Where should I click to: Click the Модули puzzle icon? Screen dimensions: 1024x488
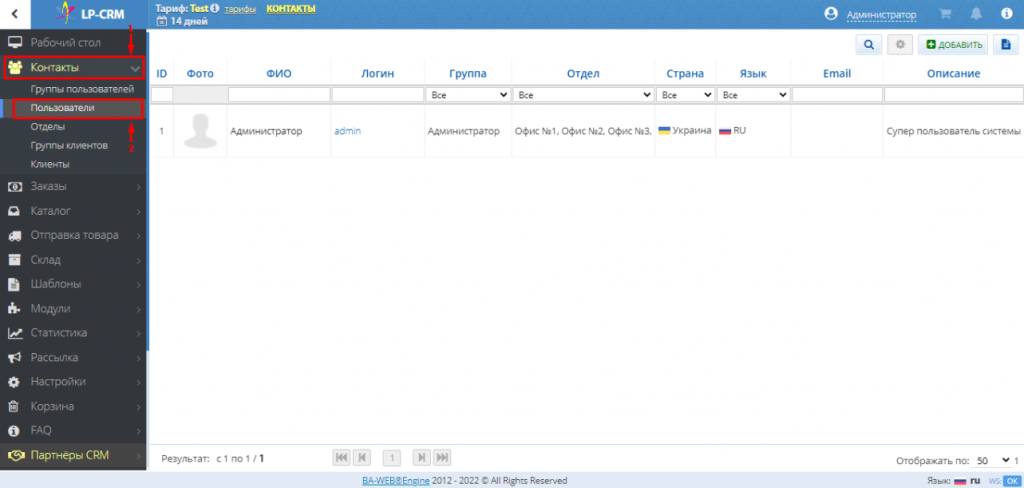click(x=15, y=308)
